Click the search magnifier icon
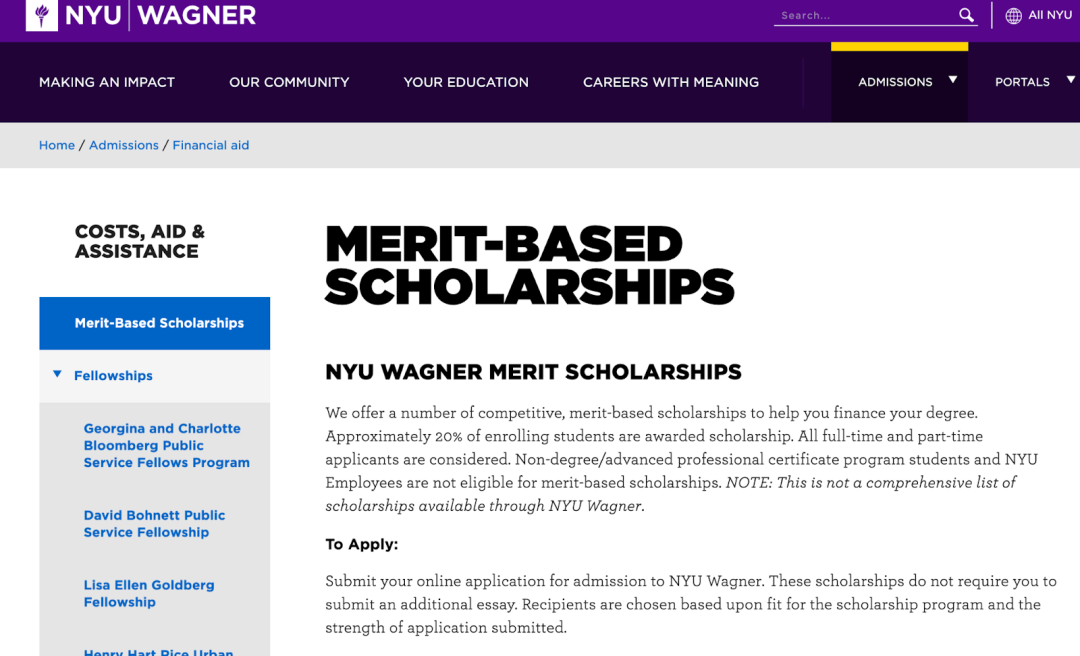This screenshot has width=1080, height=656. click(x=966, y=15)
